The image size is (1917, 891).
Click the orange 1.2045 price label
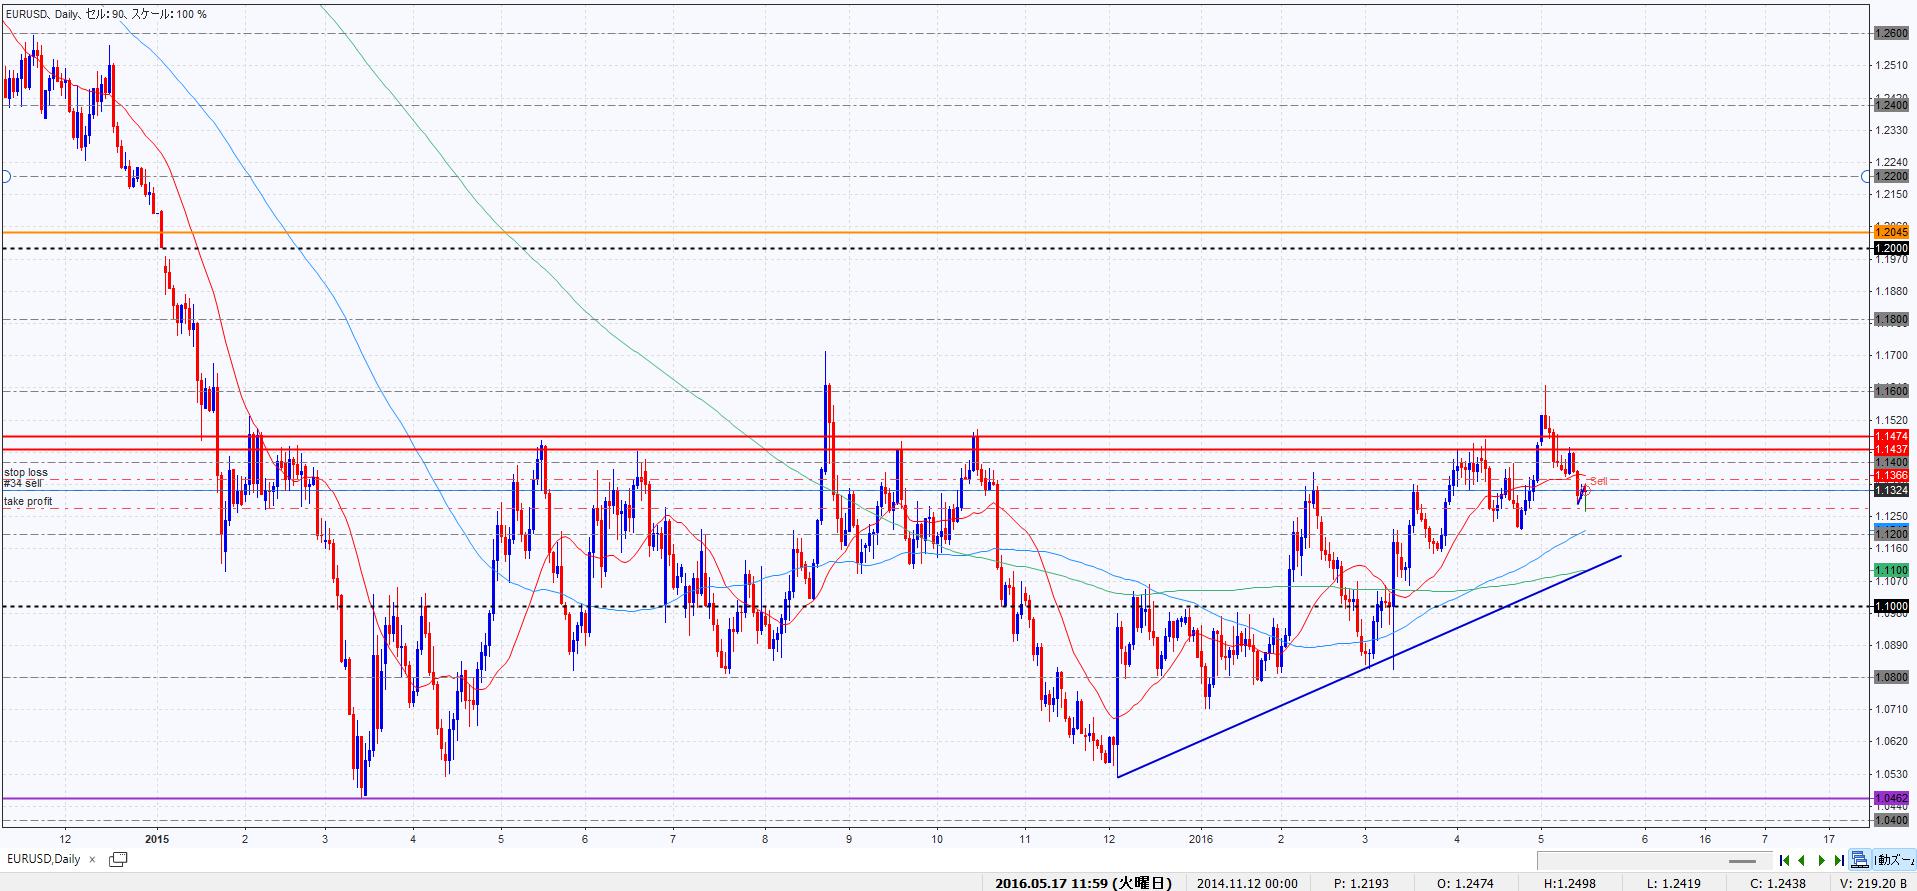pos(1891,233)
